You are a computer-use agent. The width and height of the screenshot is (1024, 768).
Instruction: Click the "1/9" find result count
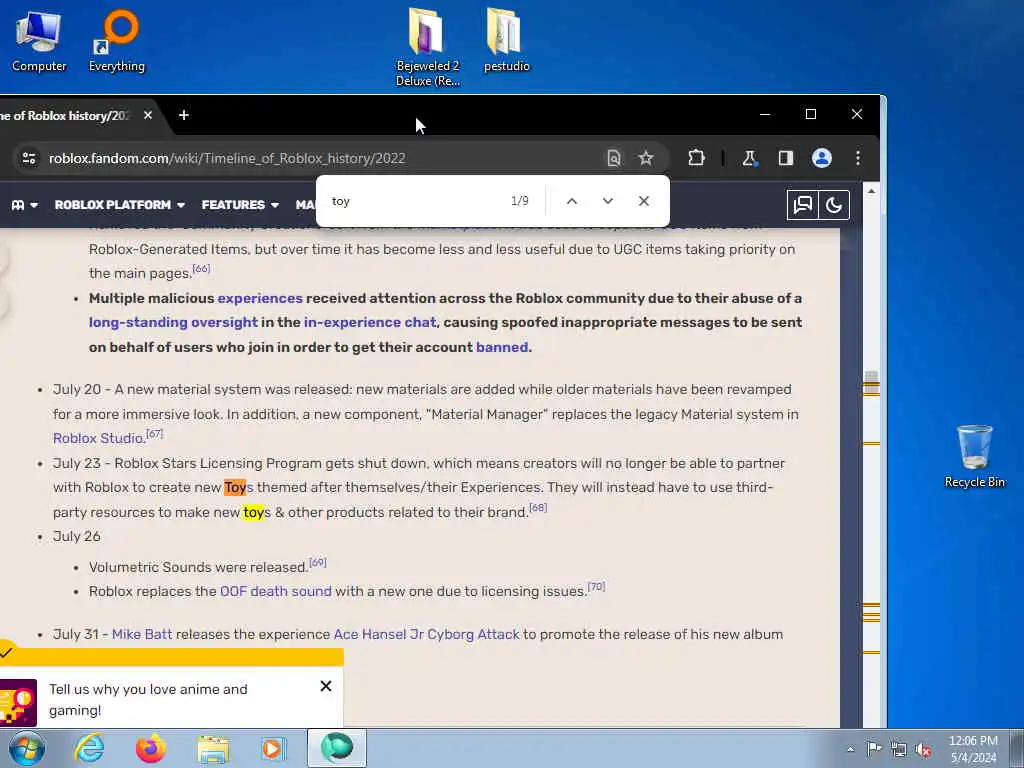click(520, 201)
